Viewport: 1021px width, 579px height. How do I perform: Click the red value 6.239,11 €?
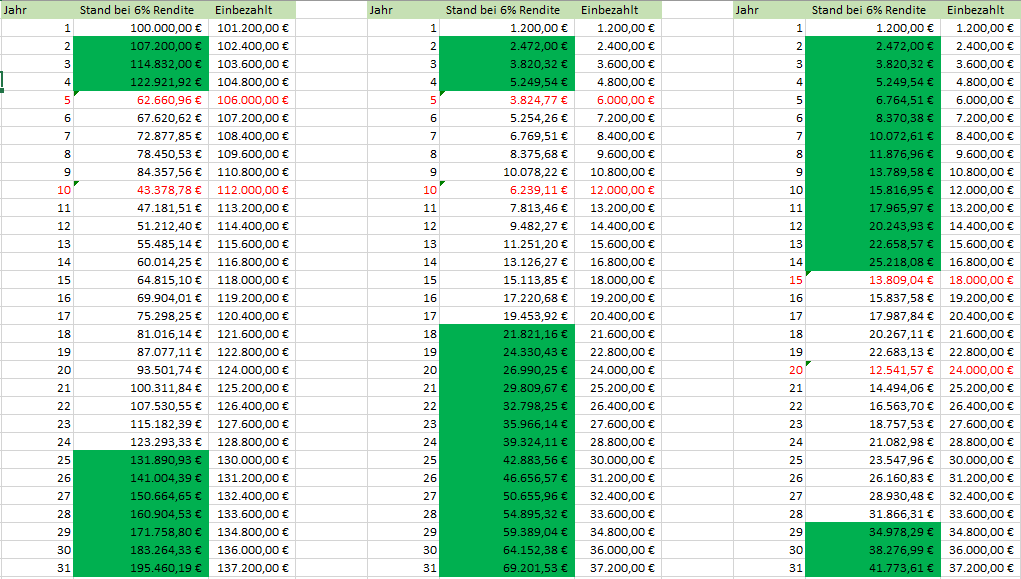(507, 190)
